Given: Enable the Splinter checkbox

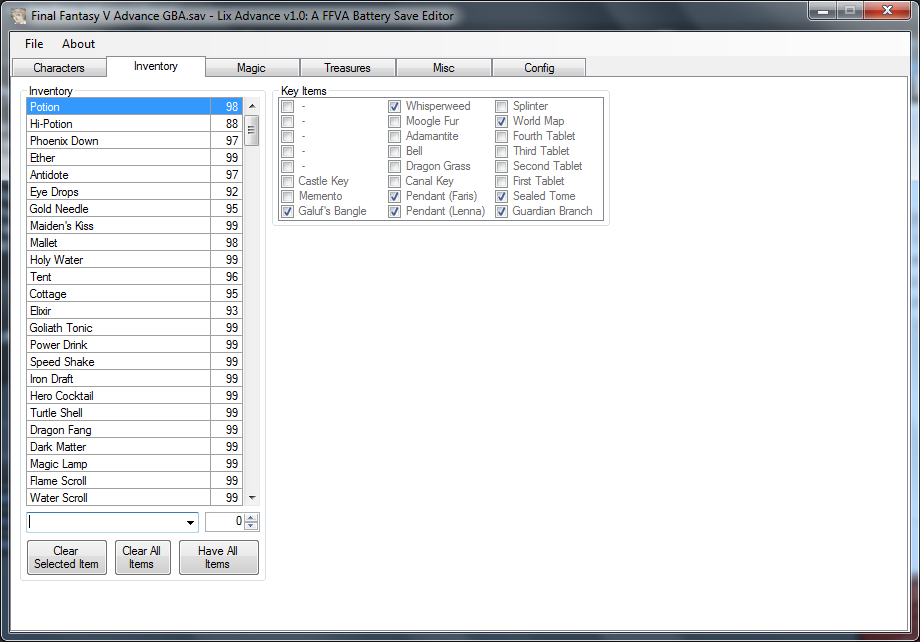Looking at the screenshot, I should [502, 107].
